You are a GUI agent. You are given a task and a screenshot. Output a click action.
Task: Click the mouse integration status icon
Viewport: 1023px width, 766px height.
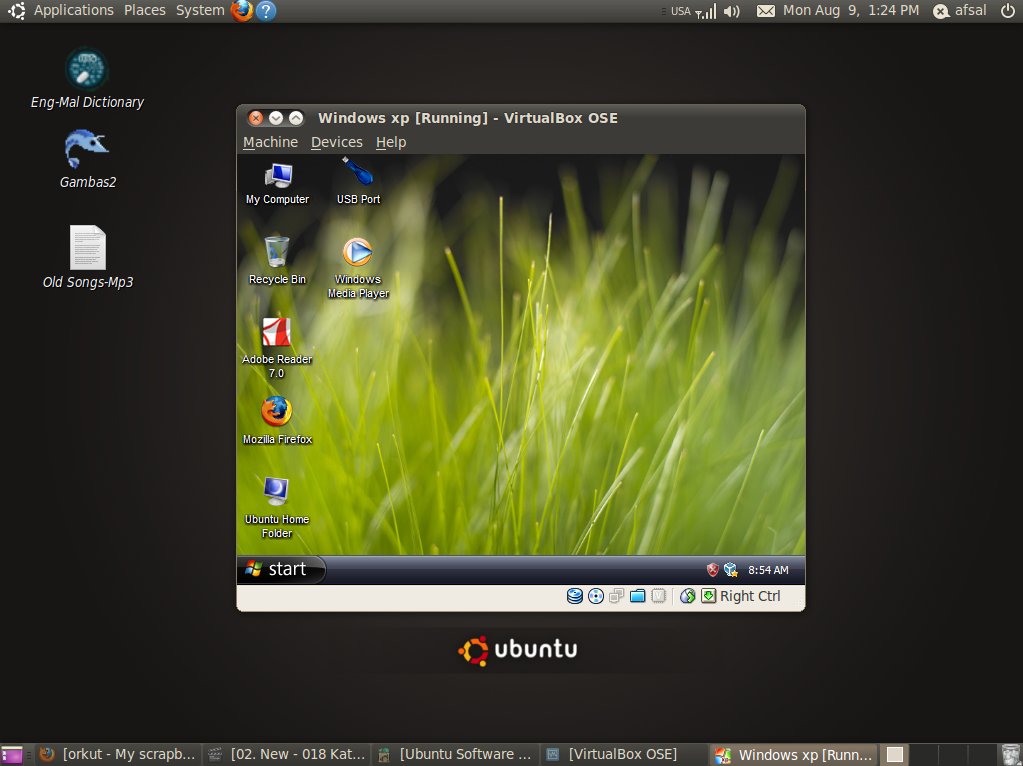point(688,596)
